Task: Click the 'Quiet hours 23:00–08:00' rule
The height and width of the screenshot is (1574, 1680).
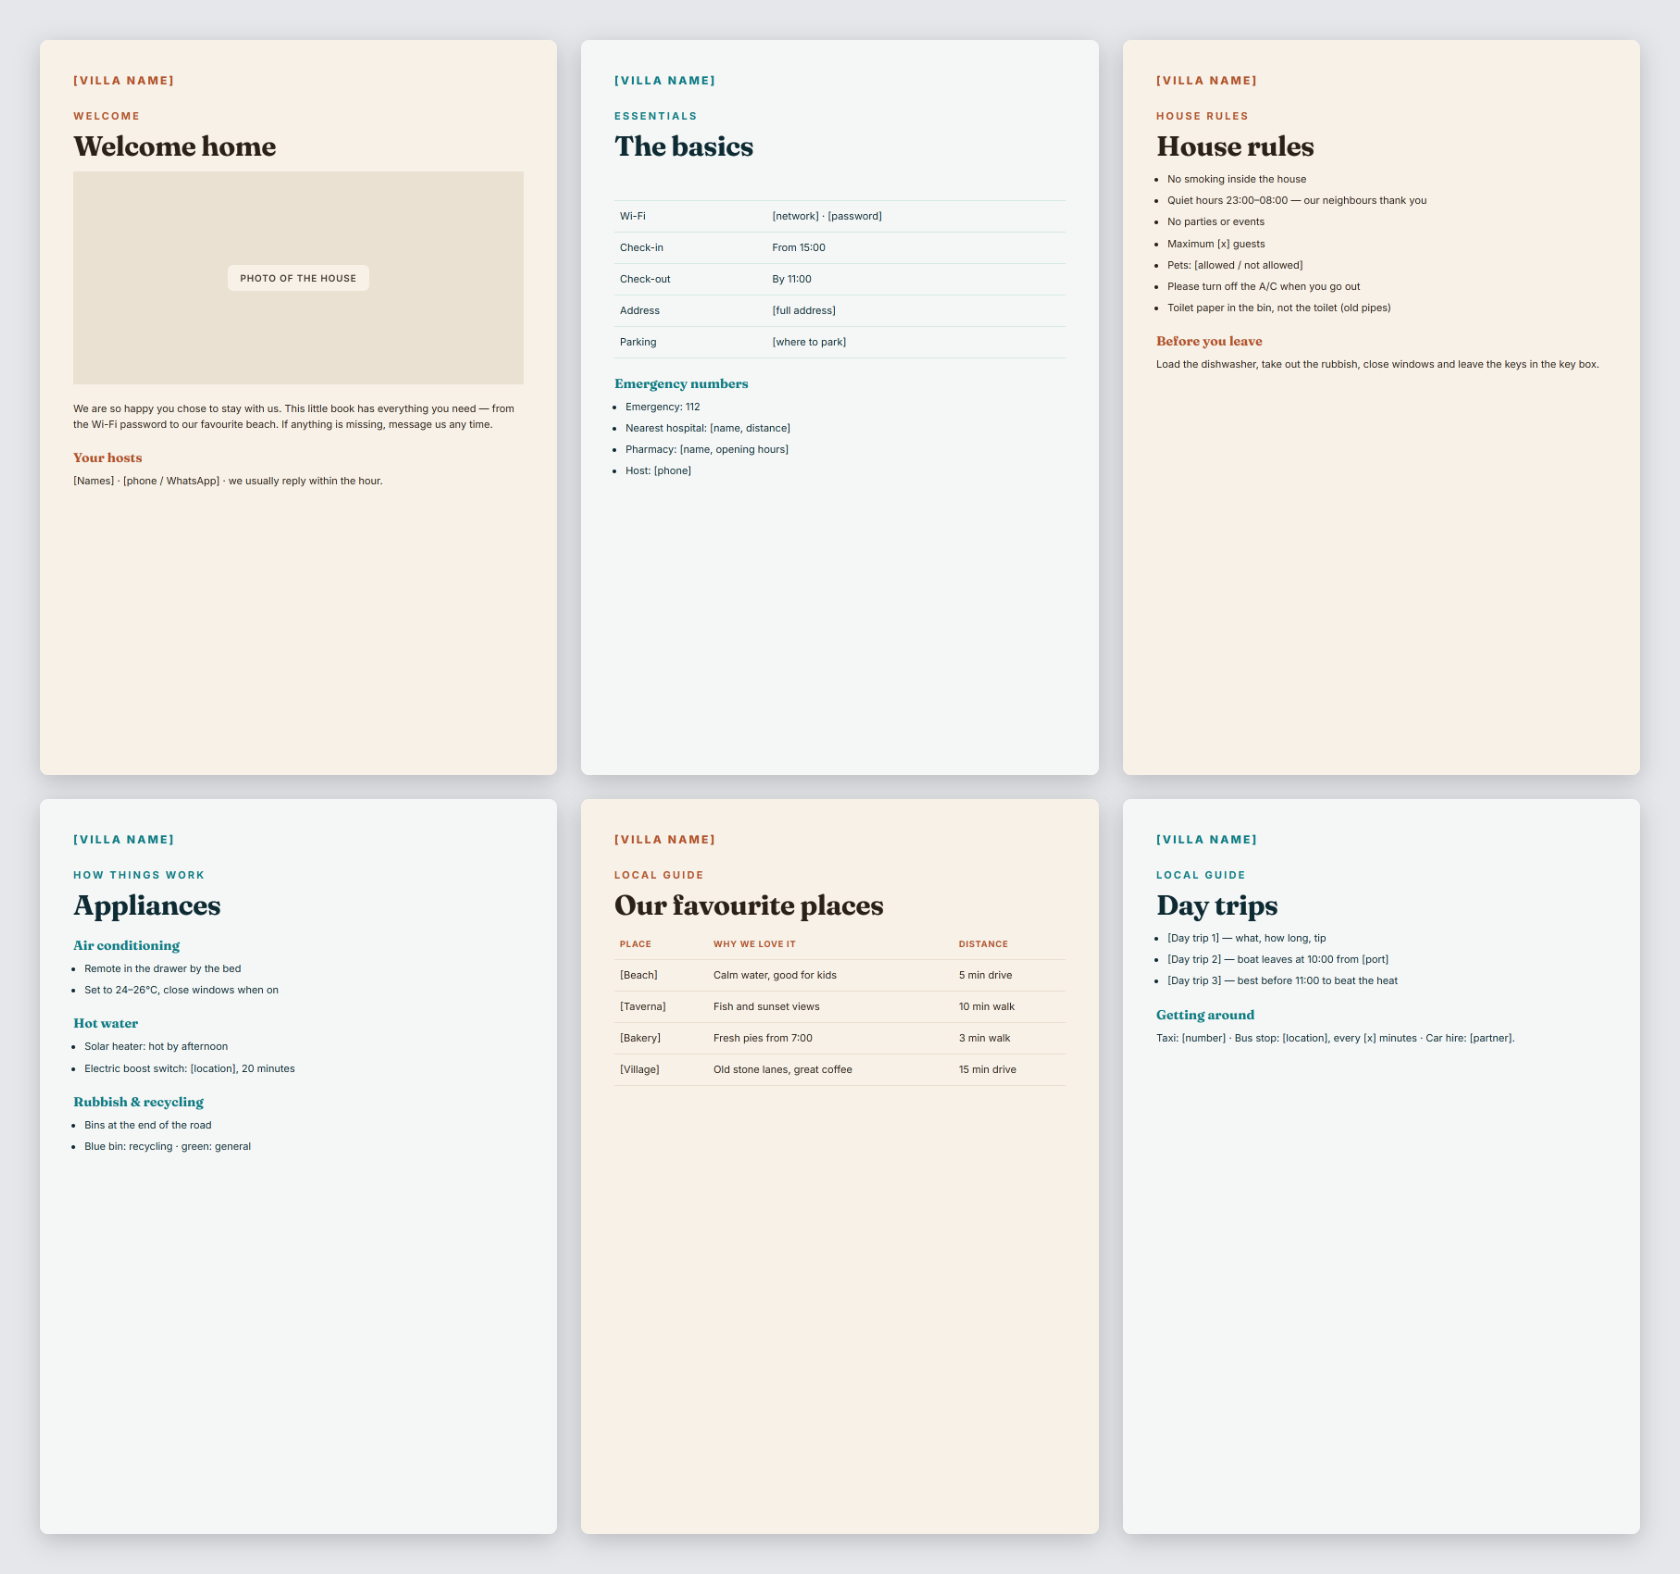Action: tap(1297, 201)
